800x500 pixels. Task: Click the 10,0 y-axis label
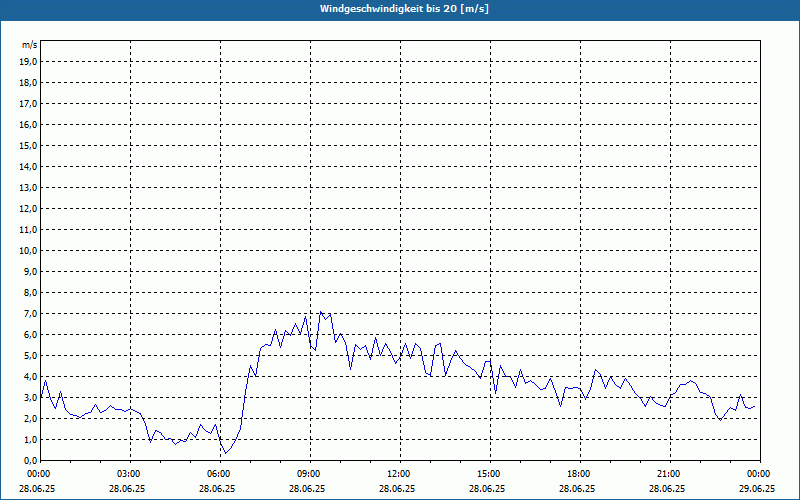pos(28,251)
